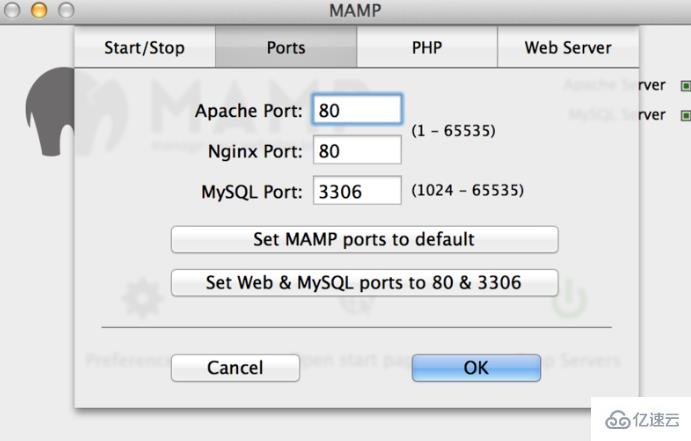
Task: Click Set MAMP ports to default
Action: click(x=364, y=239)
